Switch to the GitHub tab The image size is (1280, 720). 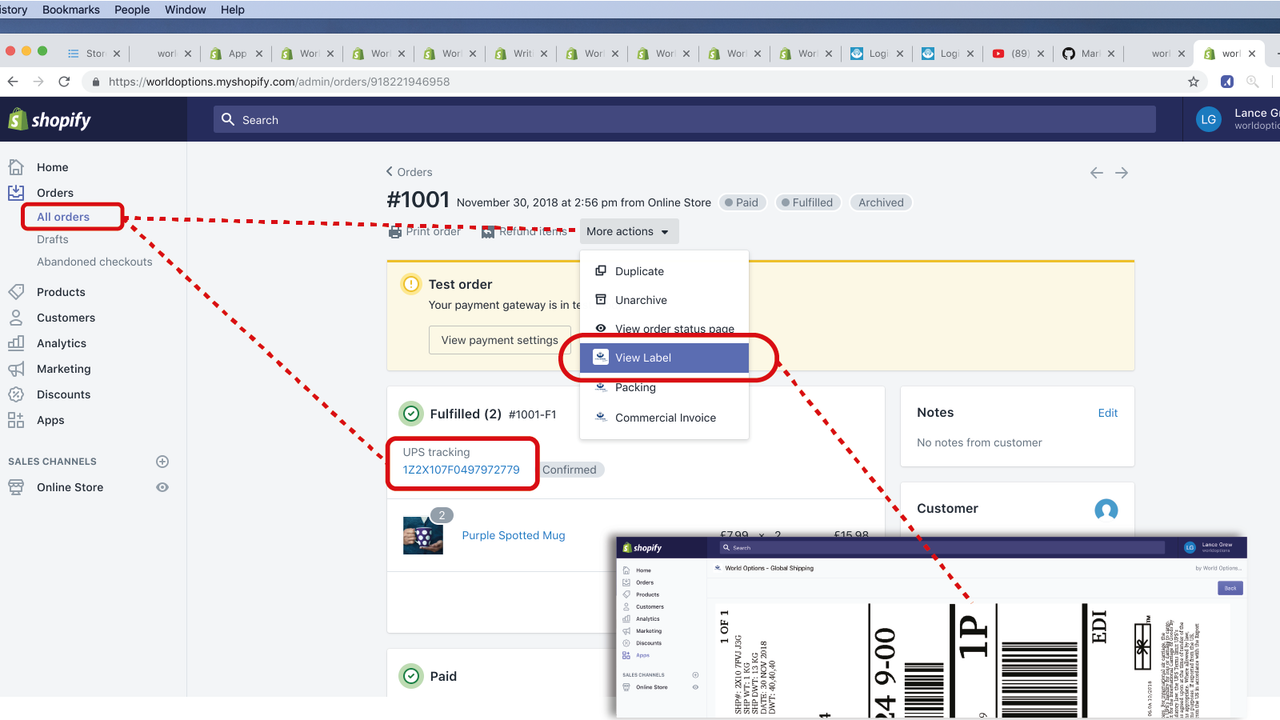pos(1088,54)
